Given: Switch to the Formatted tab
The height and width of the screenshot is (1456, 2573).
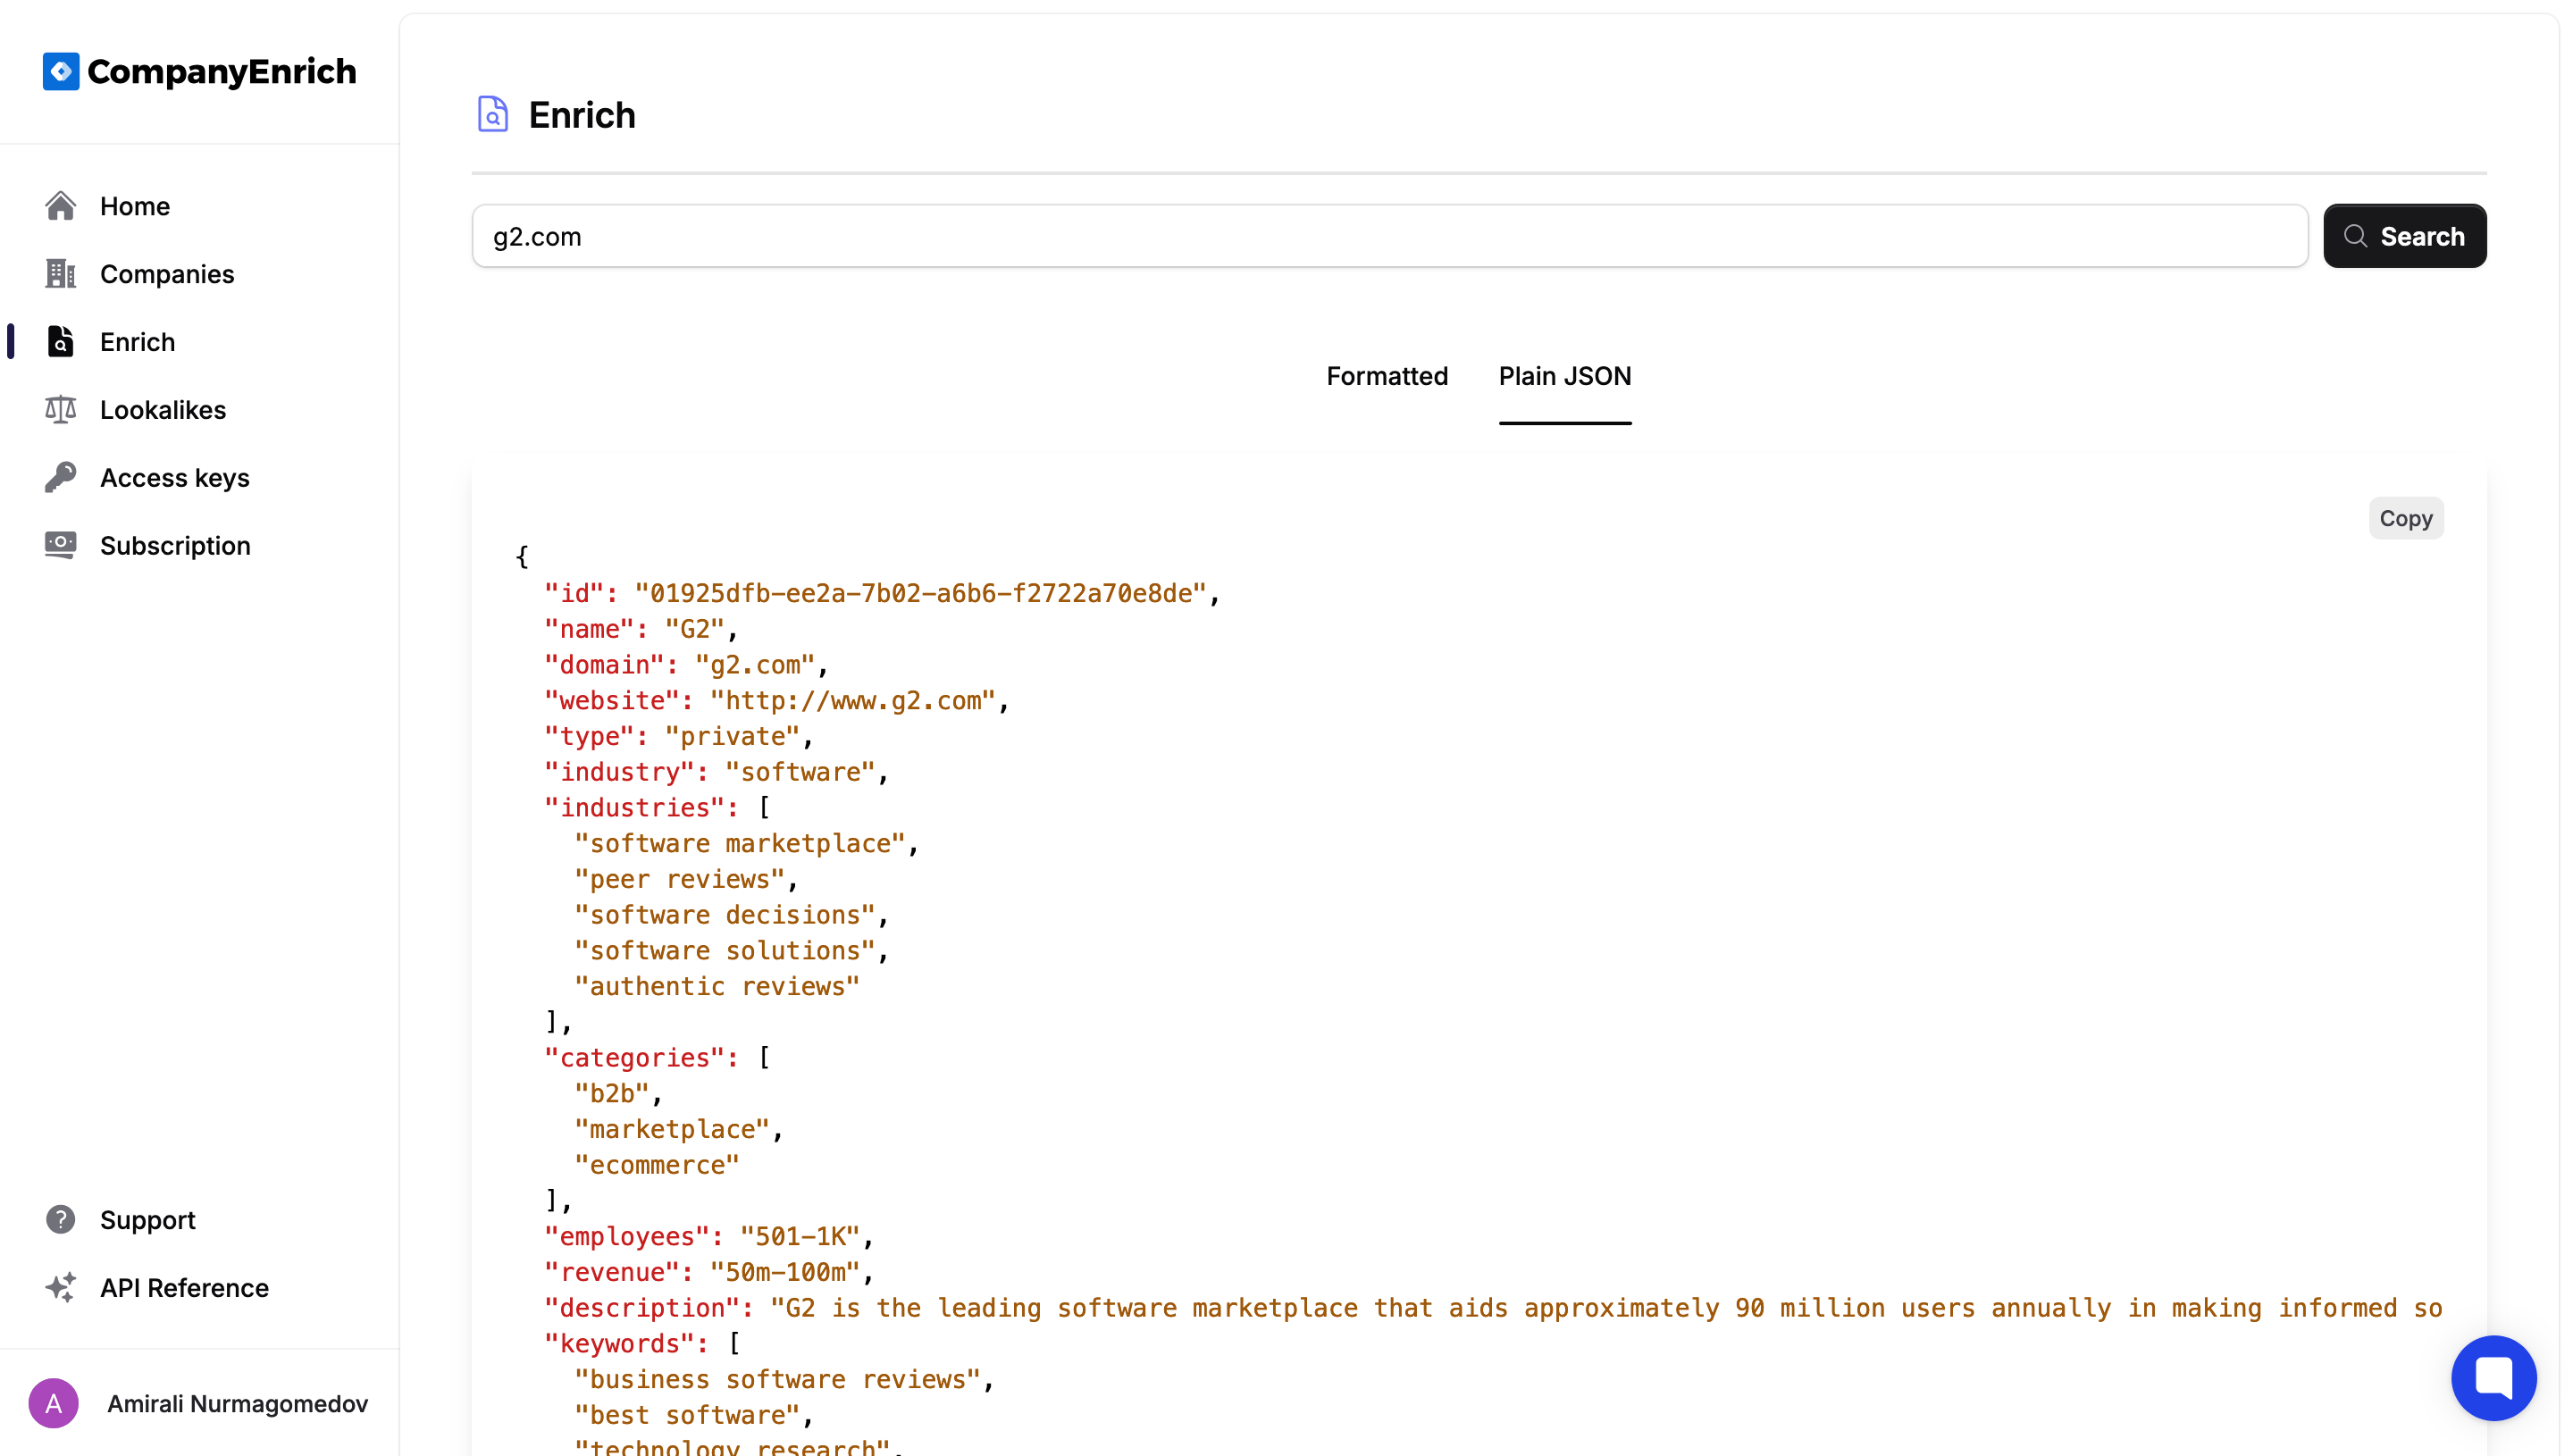Looking at the screenshot, I should click(1387, 377).
